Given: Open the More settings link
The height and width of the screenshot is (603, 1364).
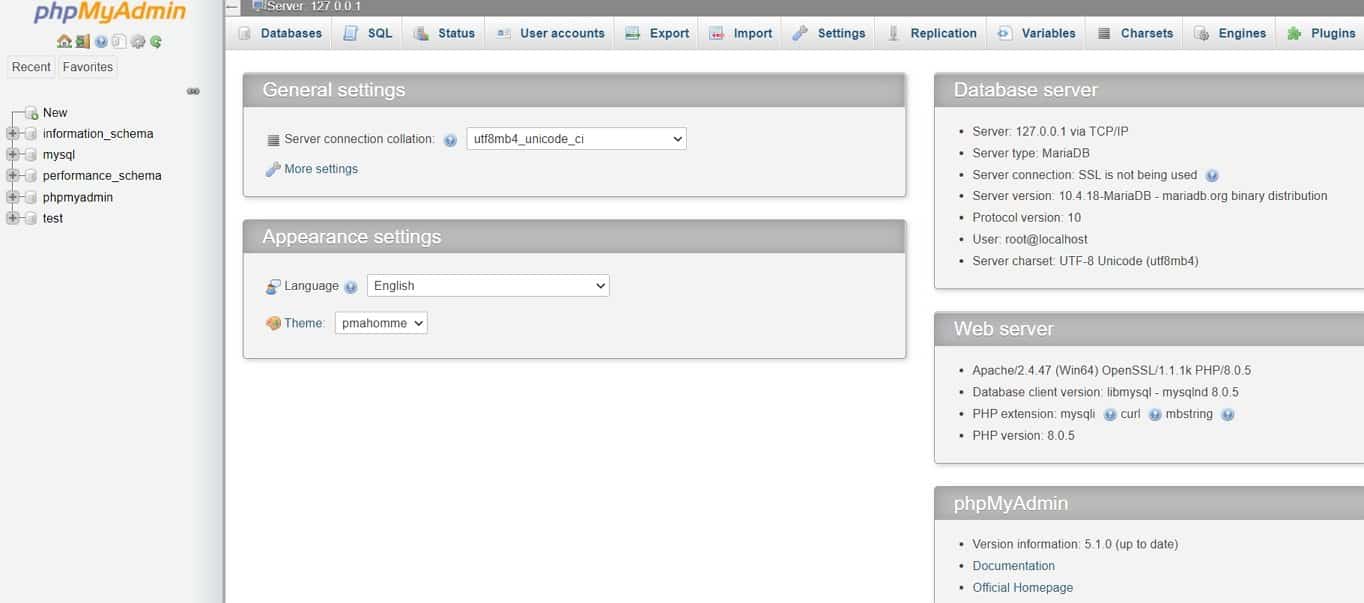Looking at the screenshot, I should 321,169.
